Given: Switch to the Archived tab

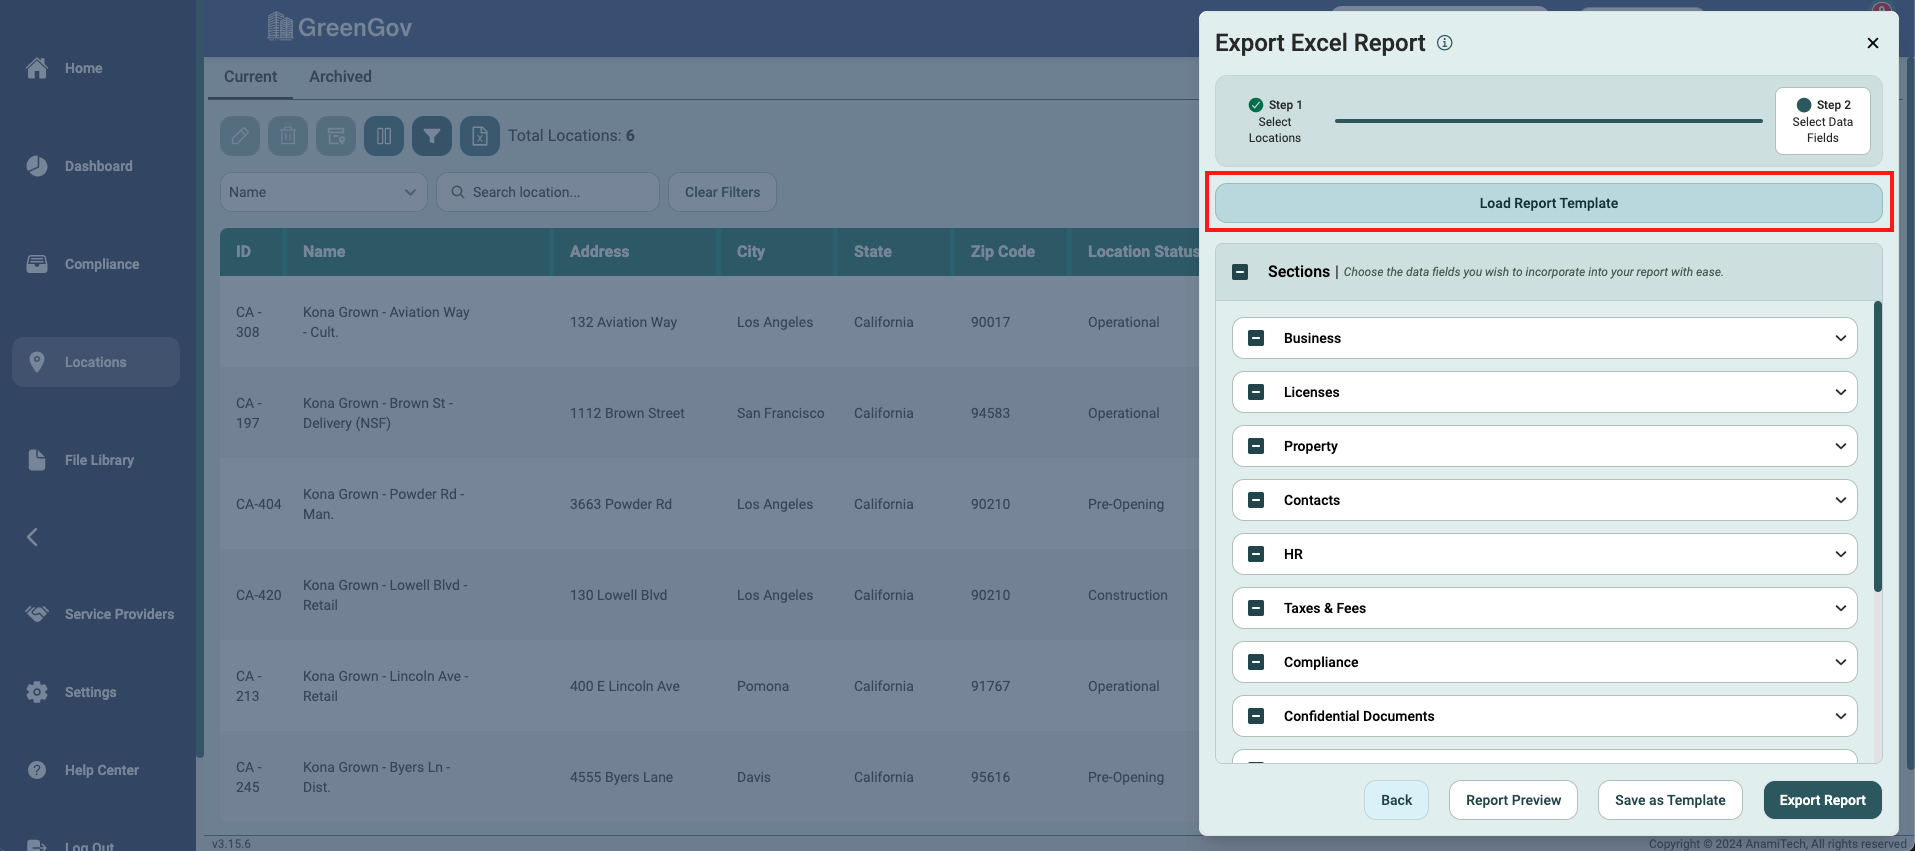Looking at the screenshot, I should (x=340, y=77).
